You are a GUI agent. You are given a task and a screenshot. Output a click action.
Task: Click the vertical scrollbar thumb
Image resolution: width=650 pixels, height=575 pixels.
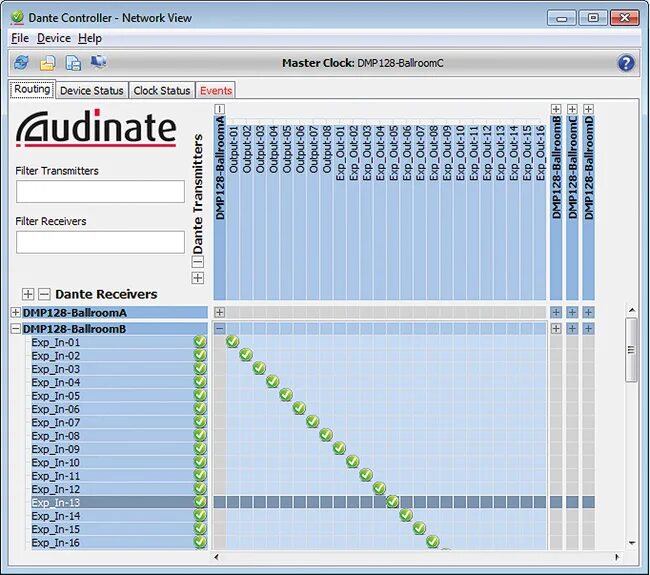(631, 350)
